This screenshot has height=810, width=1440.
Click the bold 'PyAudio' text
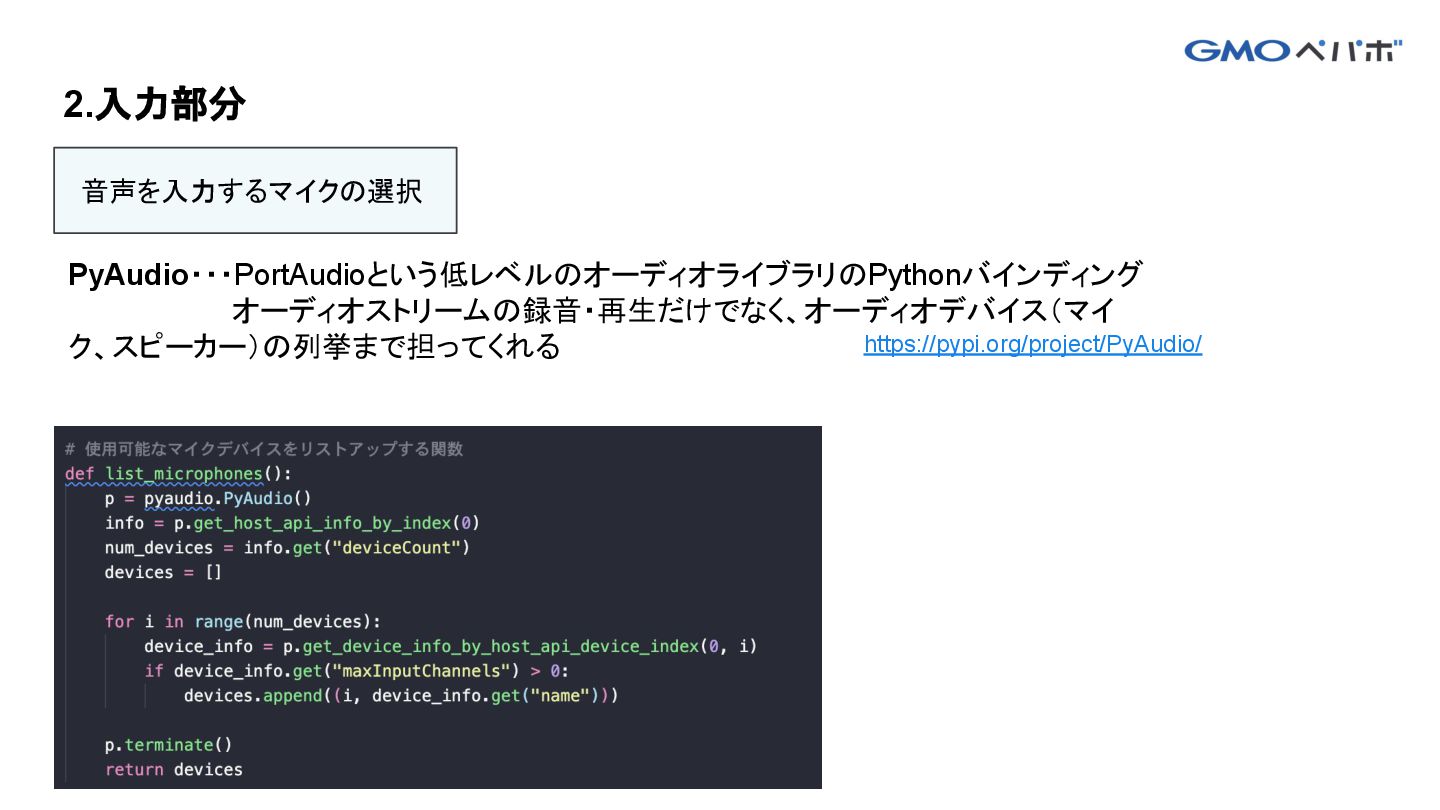[x=128, y=274]
